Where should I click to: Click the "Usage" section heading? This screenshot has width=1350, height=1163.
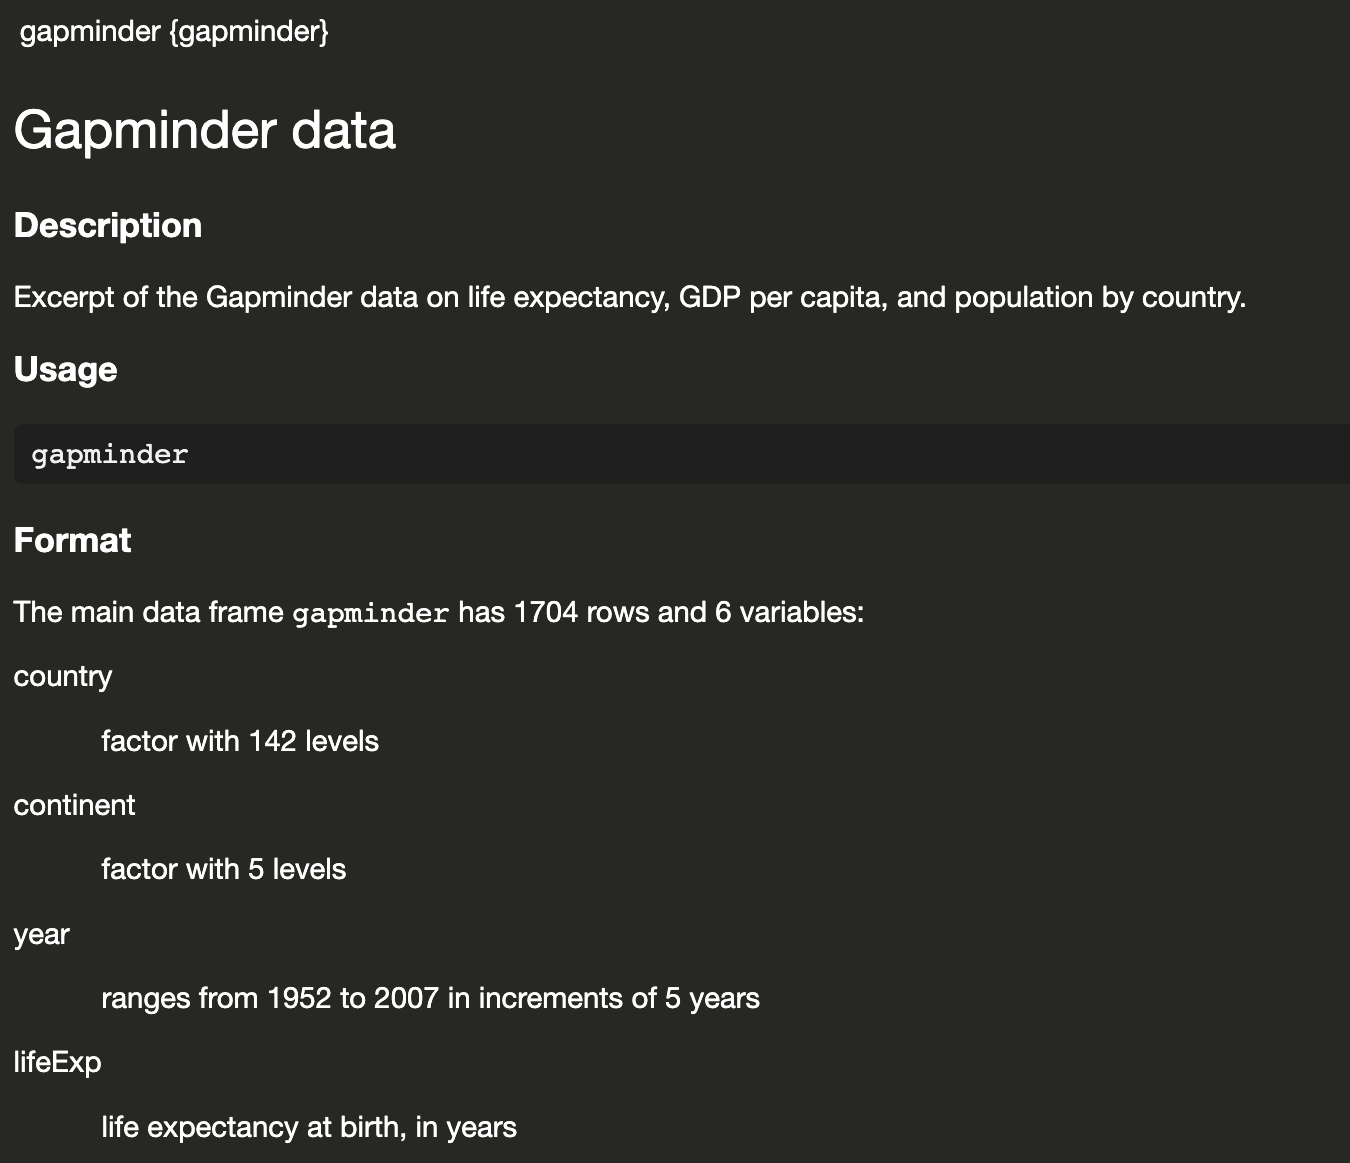point(65,369)
